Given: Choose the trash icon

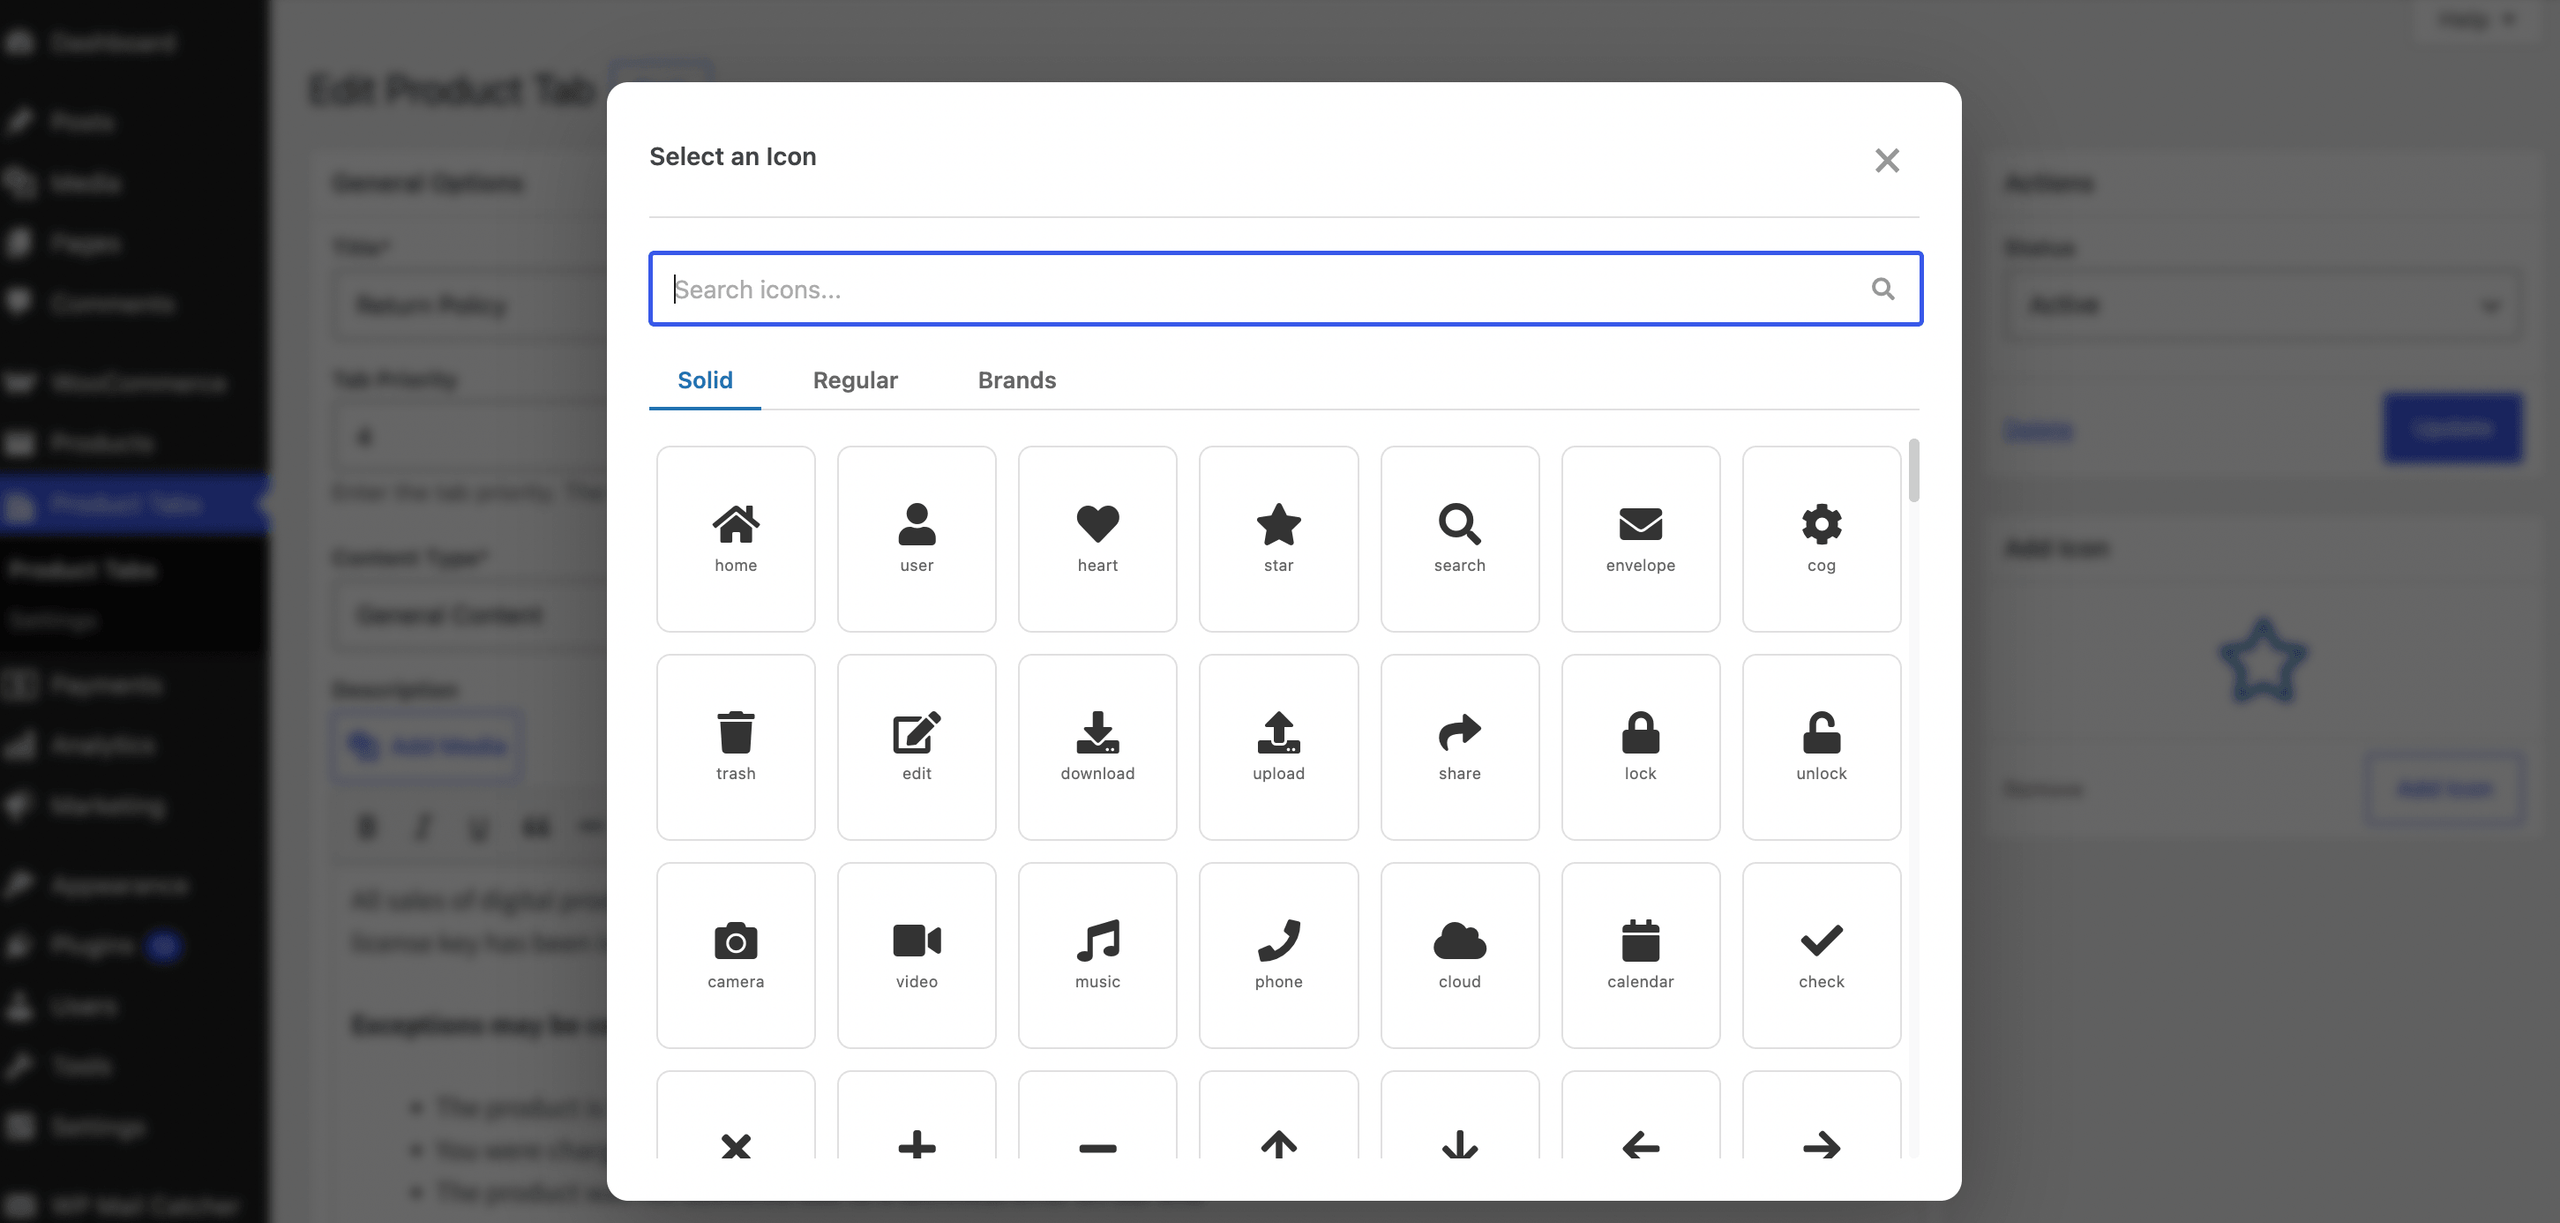Looking at the screenshot, I should pyautogui.click(x=735, y=747).
